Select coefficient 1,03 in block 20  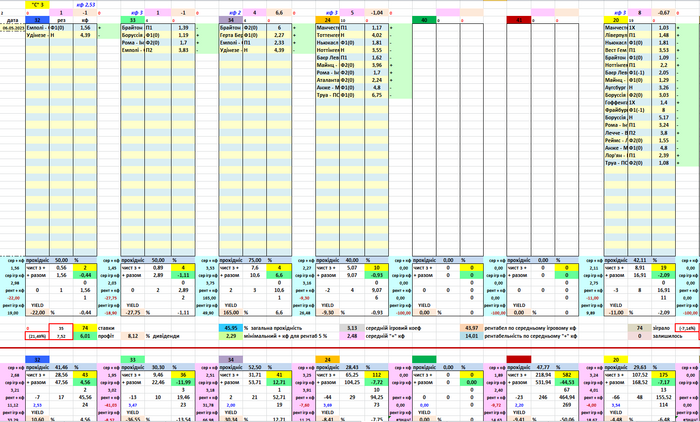coord(663,28)
